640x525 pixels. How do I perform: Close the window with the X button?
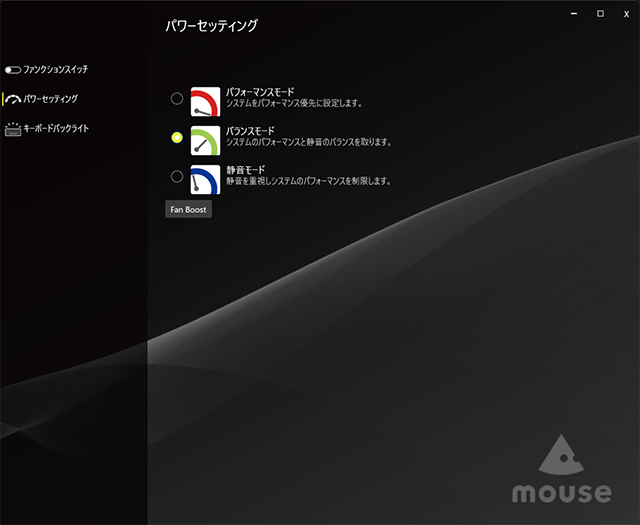[x=626, y=14]
